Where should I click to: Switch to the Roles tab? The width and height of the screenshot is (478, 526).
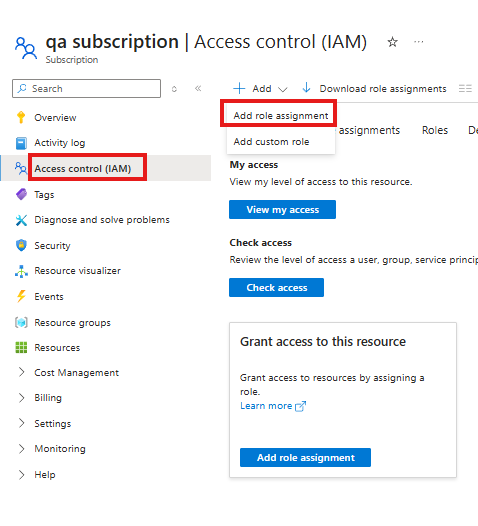tap(435, 130)
